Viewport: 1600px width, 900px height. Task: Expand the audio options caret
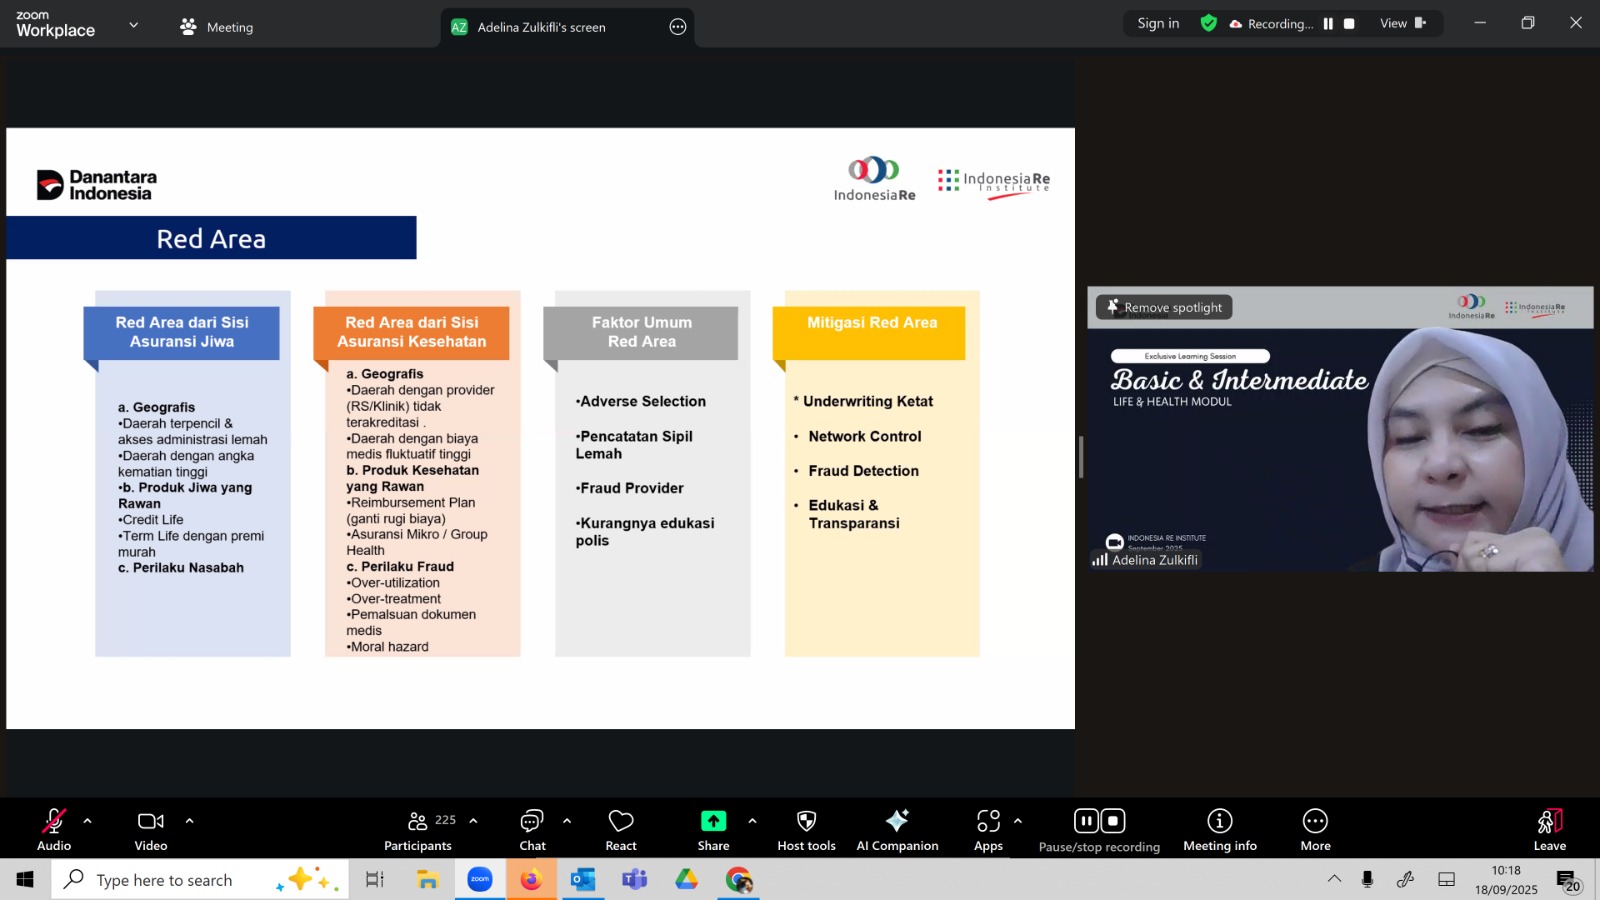87,821
